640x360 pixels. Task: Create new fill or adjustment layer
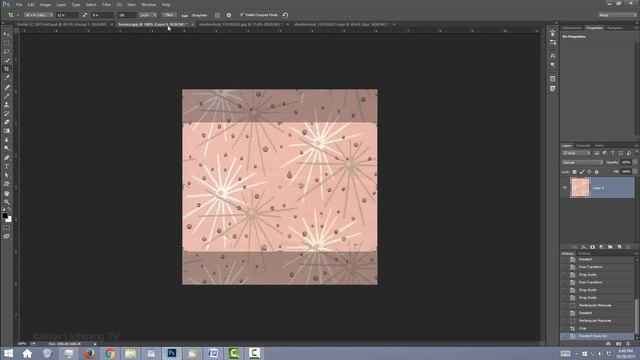point(601,247)
